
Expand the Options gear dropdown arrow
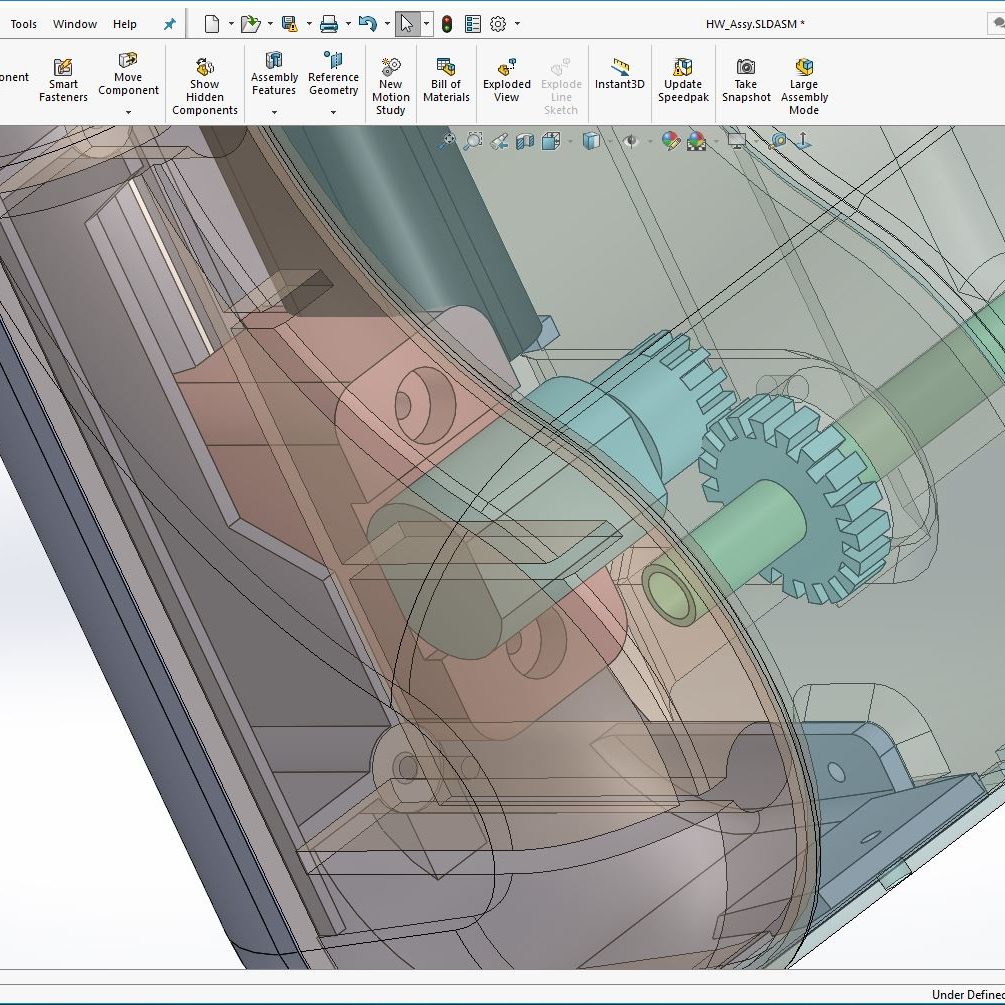(517, 24)
